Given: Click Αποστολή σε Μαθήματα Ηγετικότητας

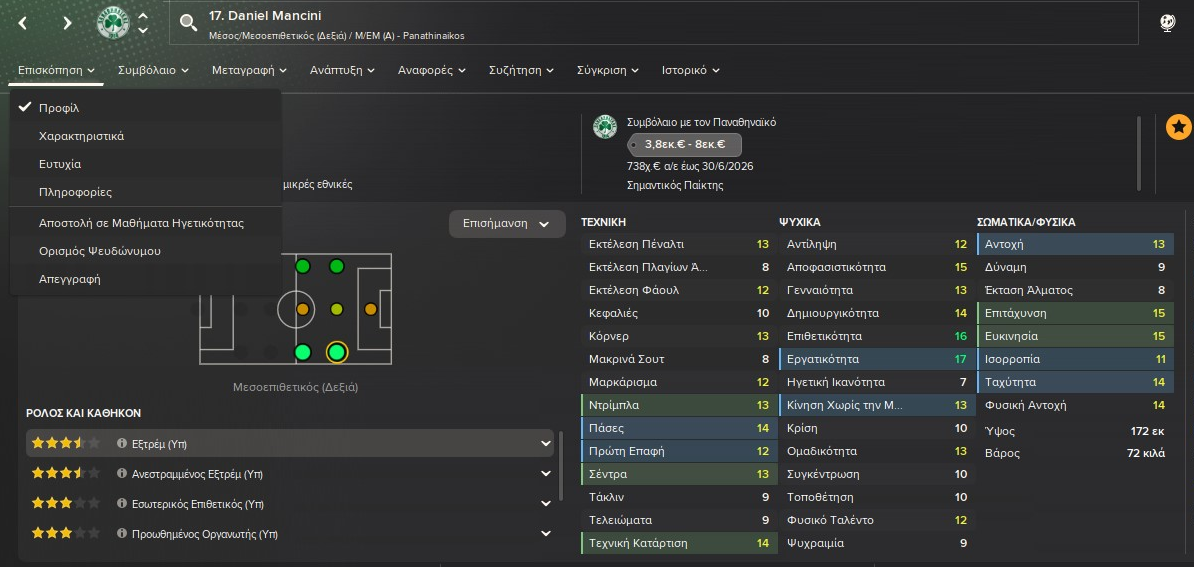Looking at the screenshot, I should [141, 223].
